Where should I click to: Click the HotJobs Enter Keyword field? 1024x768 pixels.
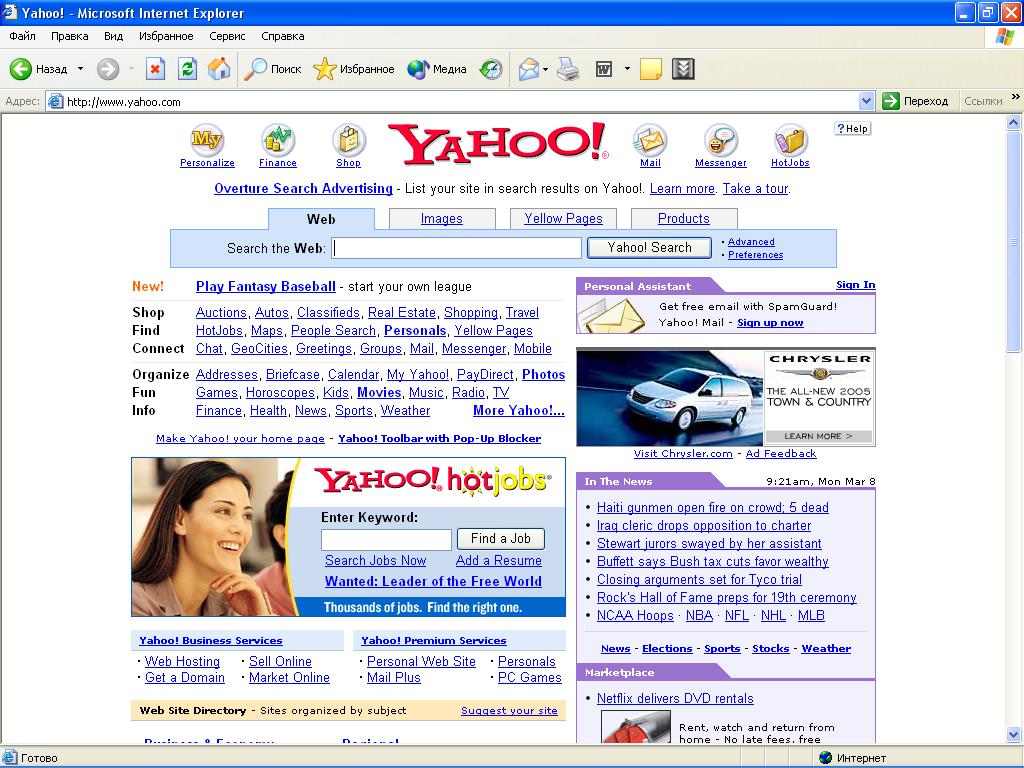tap(387, 539)
